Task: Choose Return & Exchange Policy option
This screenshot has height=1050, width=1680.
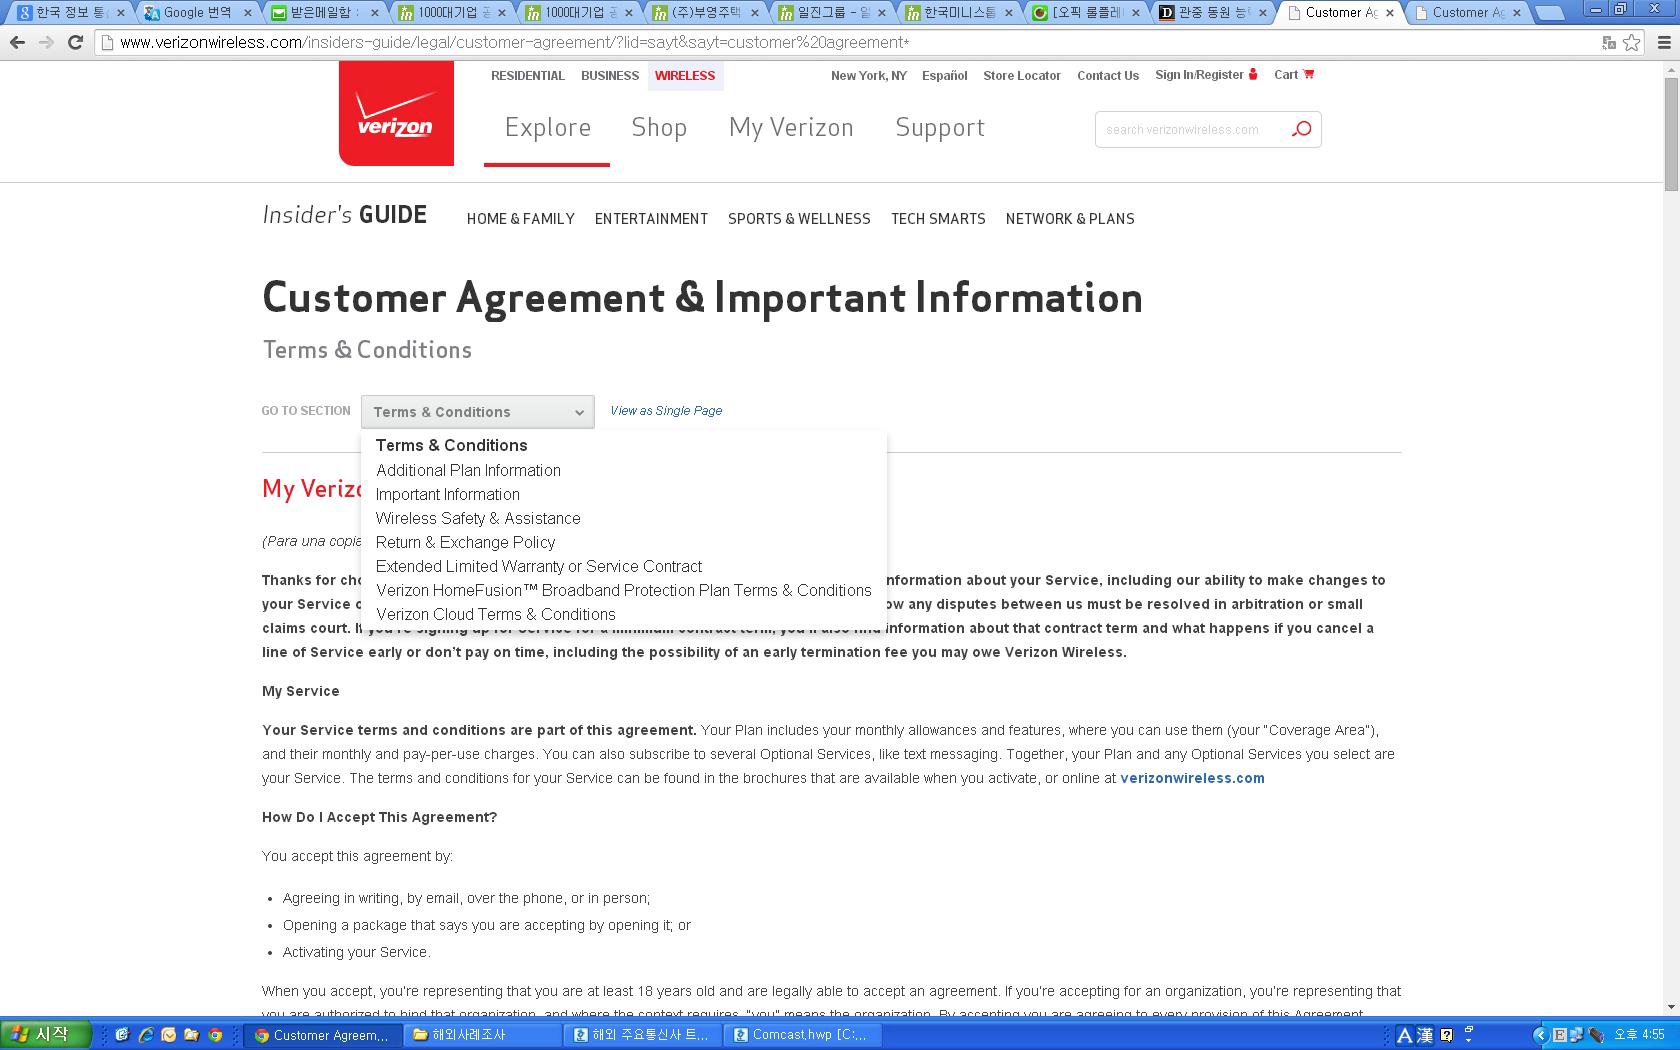Action: [x=465, y=542]
